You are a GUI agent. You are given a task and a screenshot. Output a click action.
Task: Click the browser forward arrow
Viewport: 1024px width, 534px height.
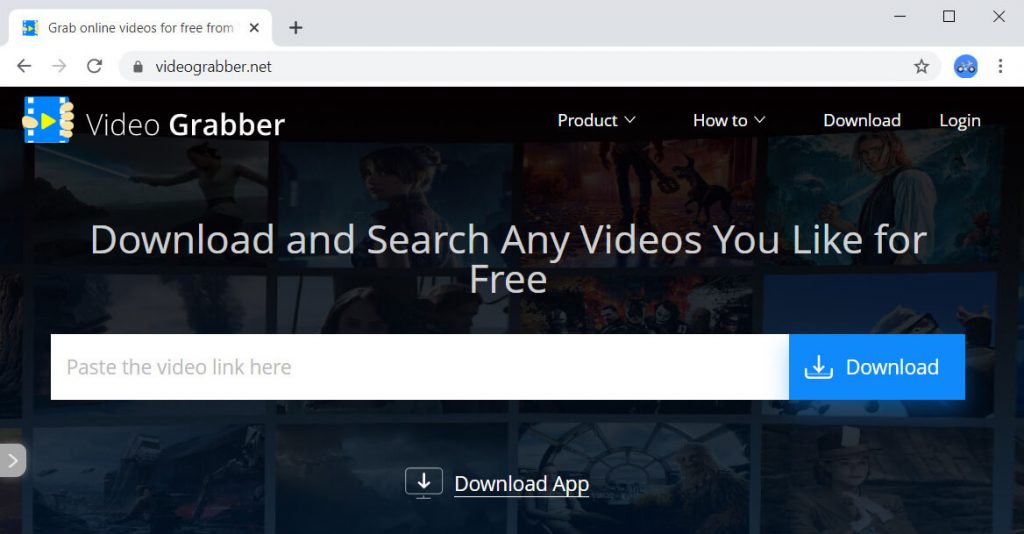59,66
